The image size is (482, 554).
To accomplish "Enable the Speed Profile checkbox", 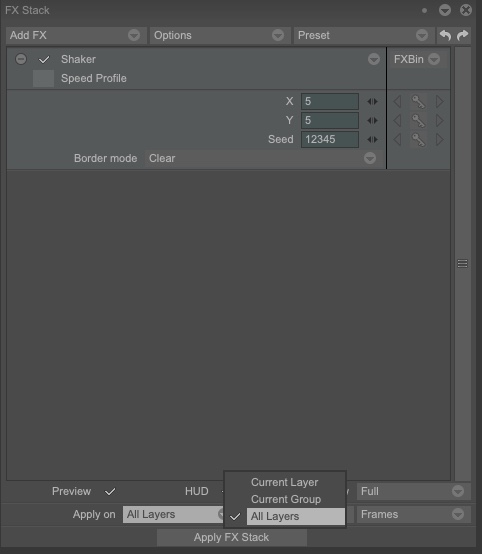I will [x=43, y=78].
